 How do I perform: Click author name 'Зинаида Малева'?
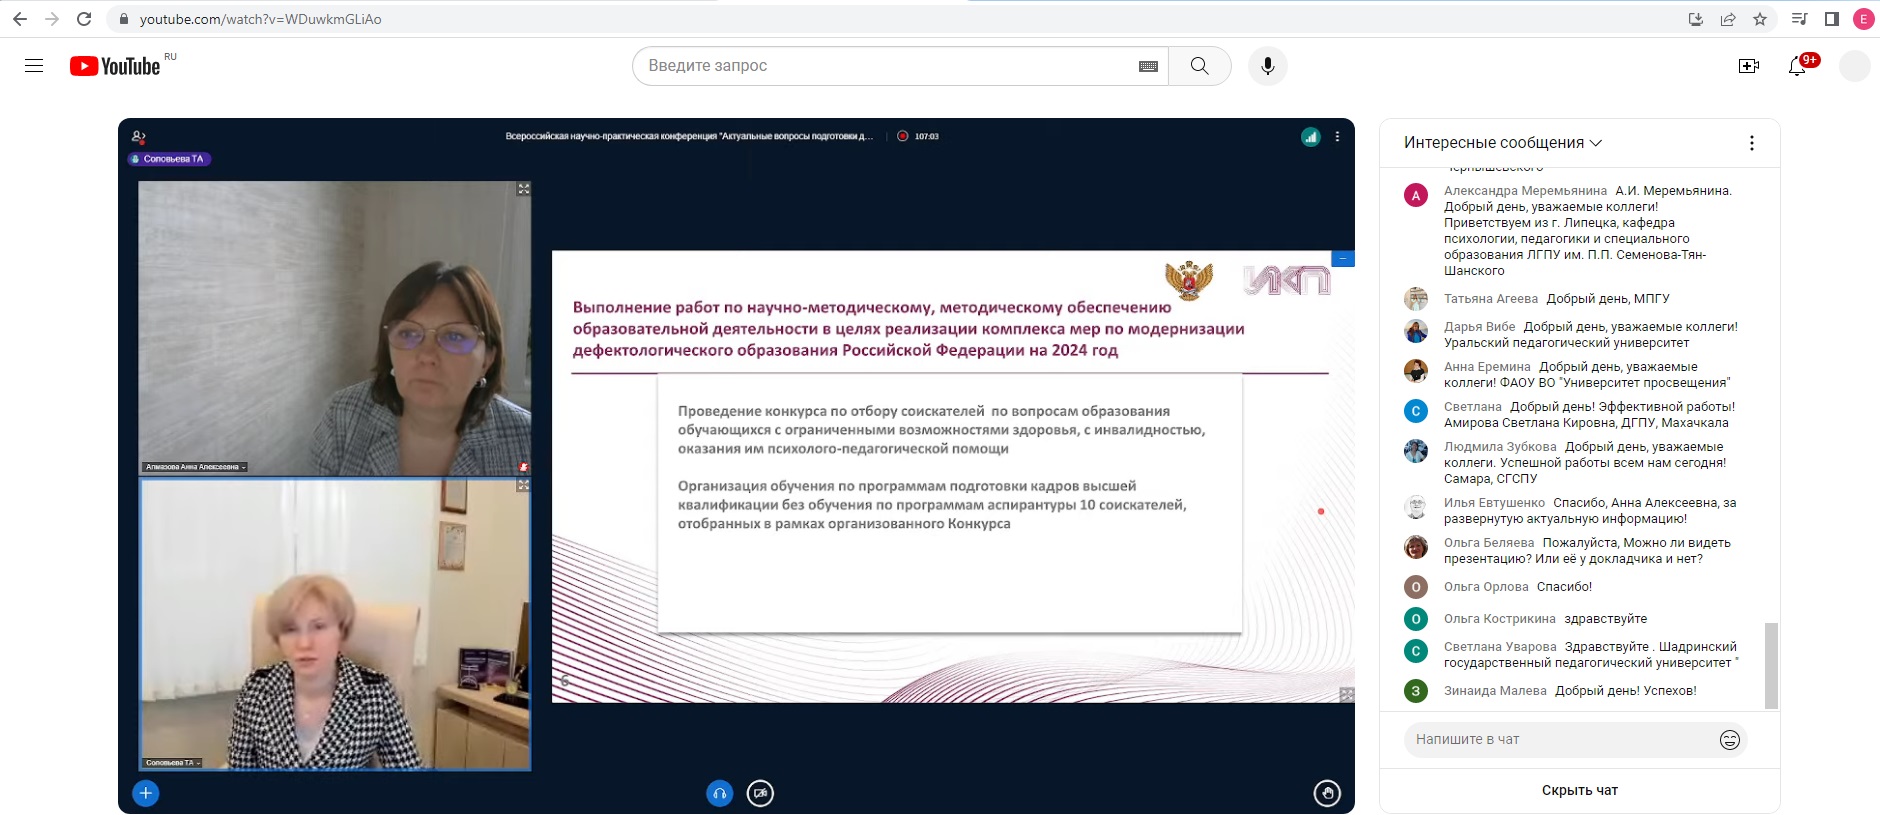pos(1495,691)
